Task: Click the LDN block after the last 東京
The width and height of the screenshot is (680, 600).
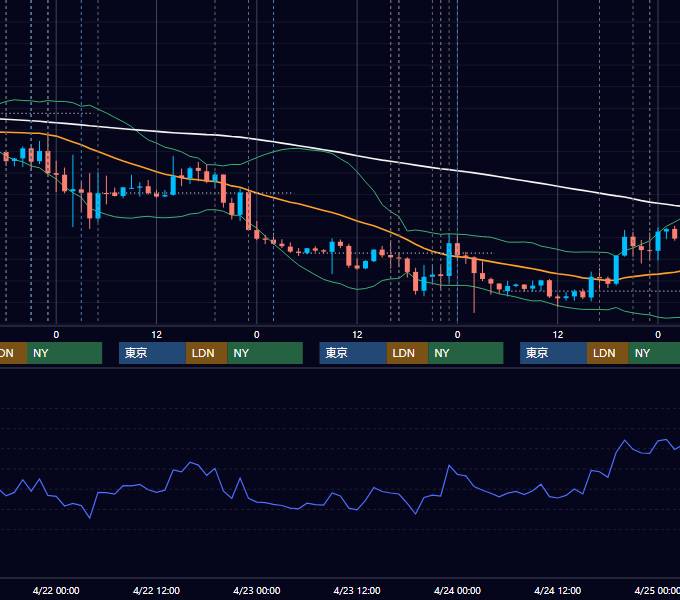Action: tap(608, 353)
